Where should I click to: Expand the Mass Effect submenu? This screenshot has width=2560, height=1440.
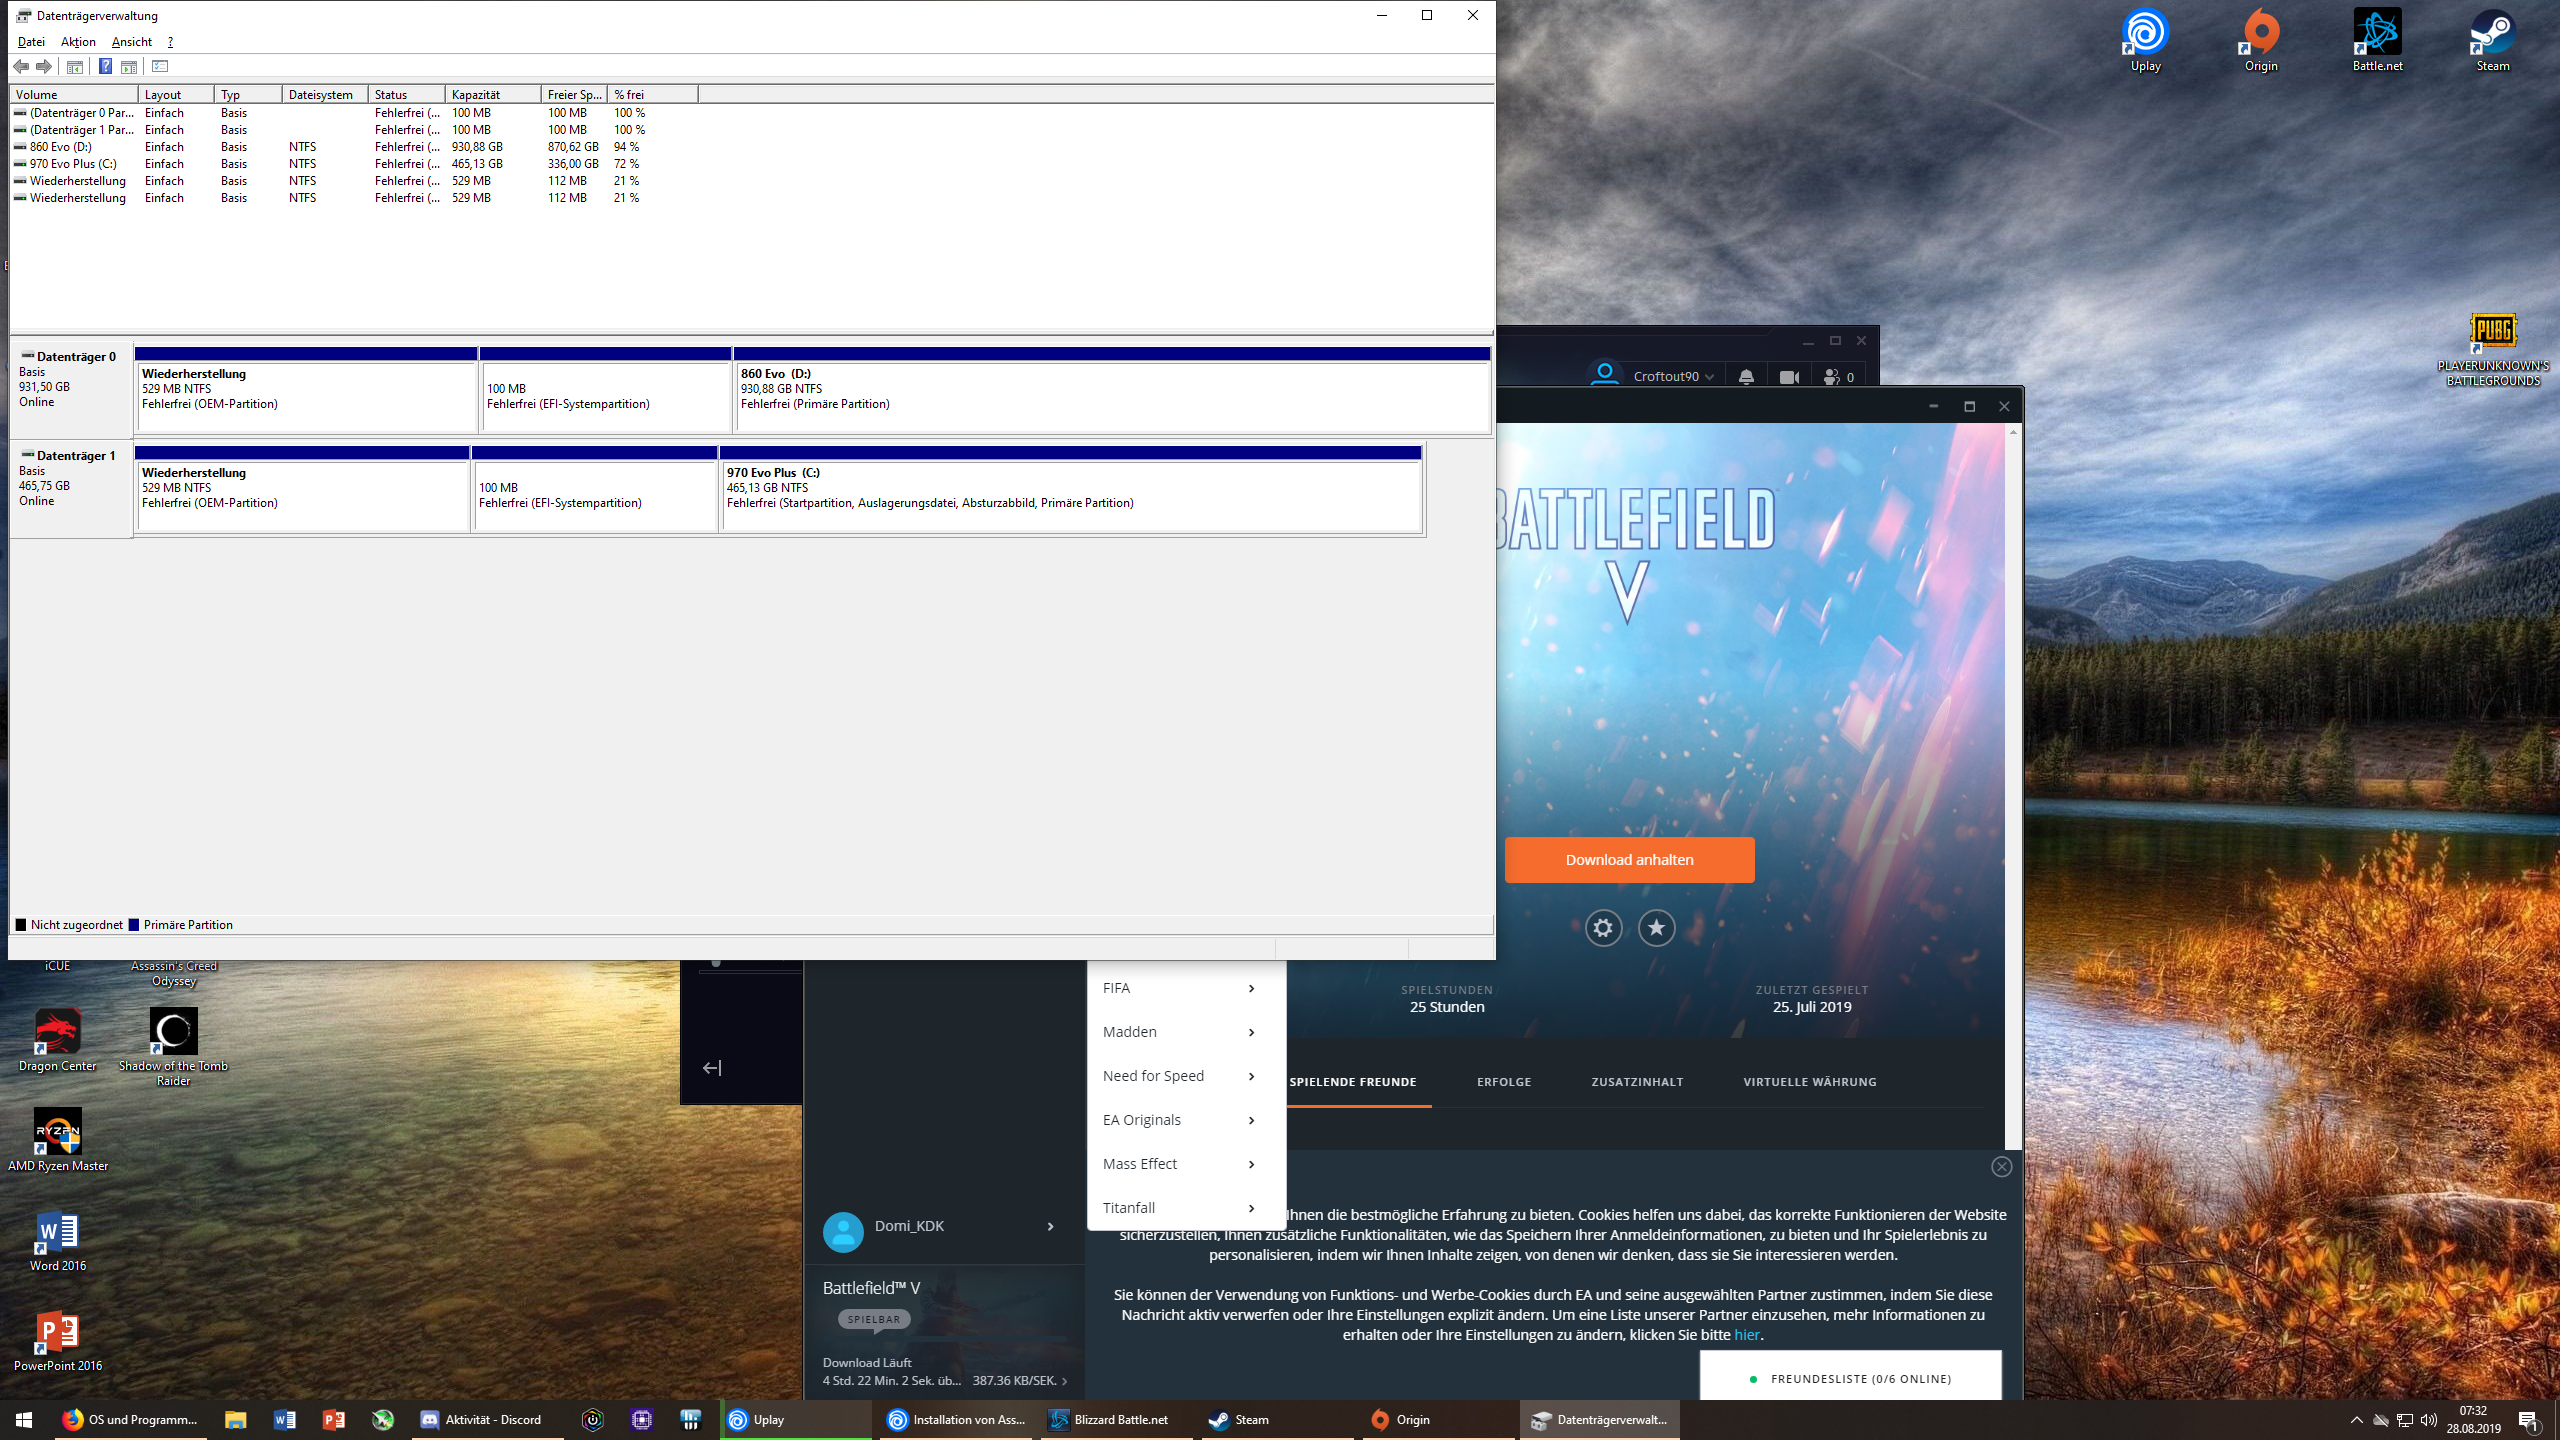point(1251,1164)
